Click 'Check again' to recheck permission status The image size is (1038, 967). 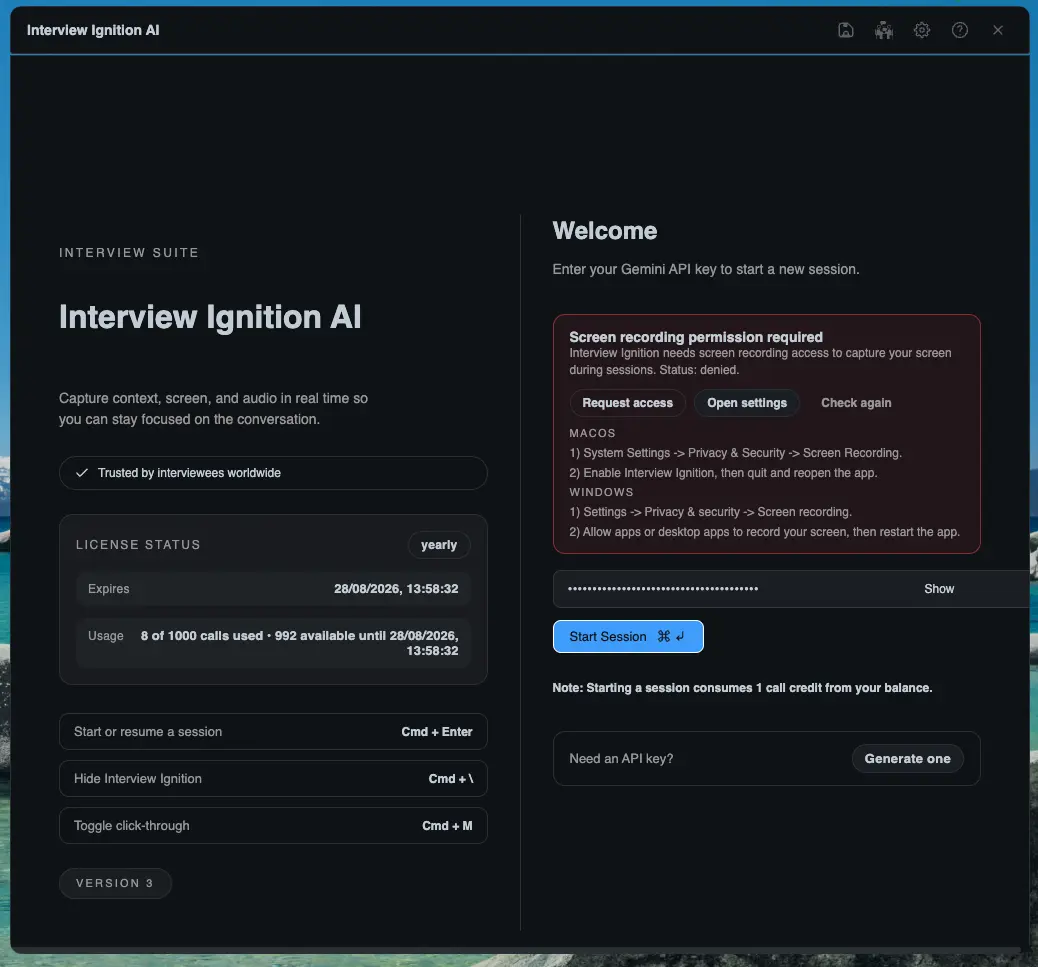[x=856, y=403]
